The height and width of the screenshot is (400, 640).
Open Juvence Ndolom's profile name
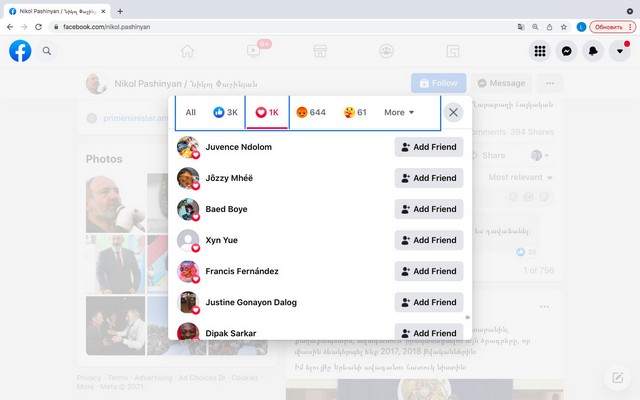click(238, 147)
